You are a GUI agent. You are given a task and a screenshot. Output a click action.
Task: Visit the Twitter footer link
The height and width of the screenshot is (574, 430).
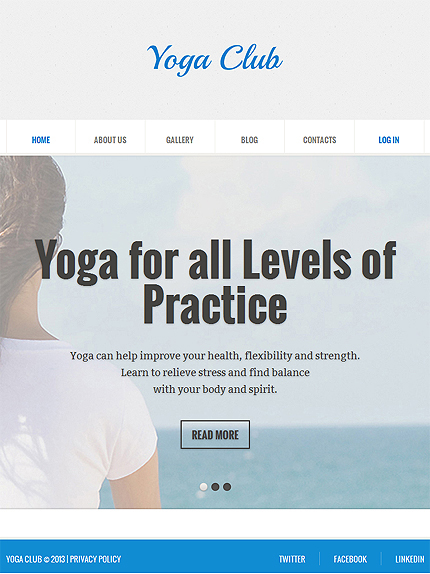(x=292, y=559)
